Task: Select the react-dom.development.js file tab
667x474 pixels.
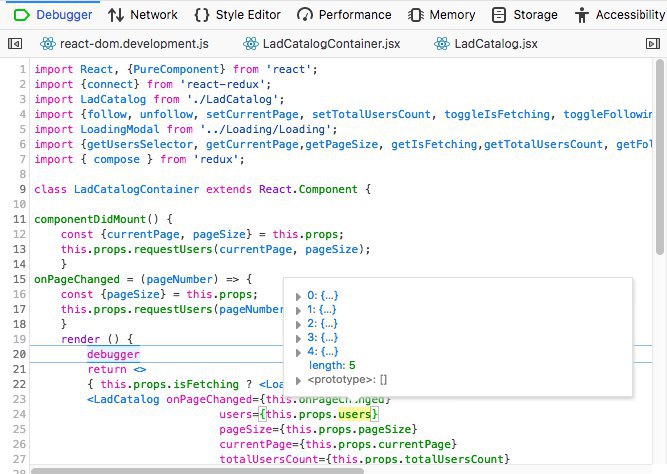Action: (x=124, y=43)
